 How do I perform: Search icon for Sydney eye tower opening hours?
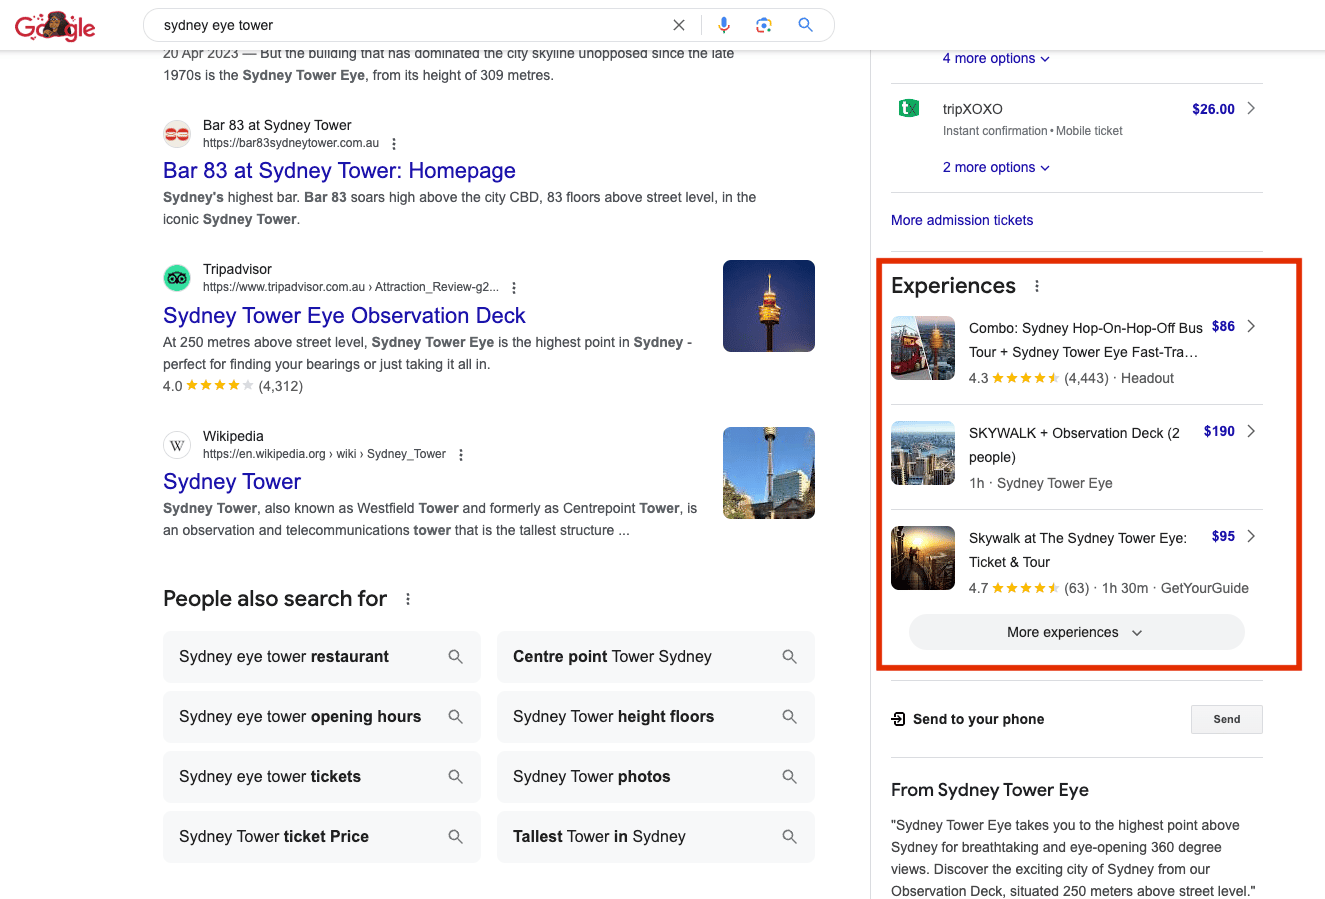[x=456, y=717]
